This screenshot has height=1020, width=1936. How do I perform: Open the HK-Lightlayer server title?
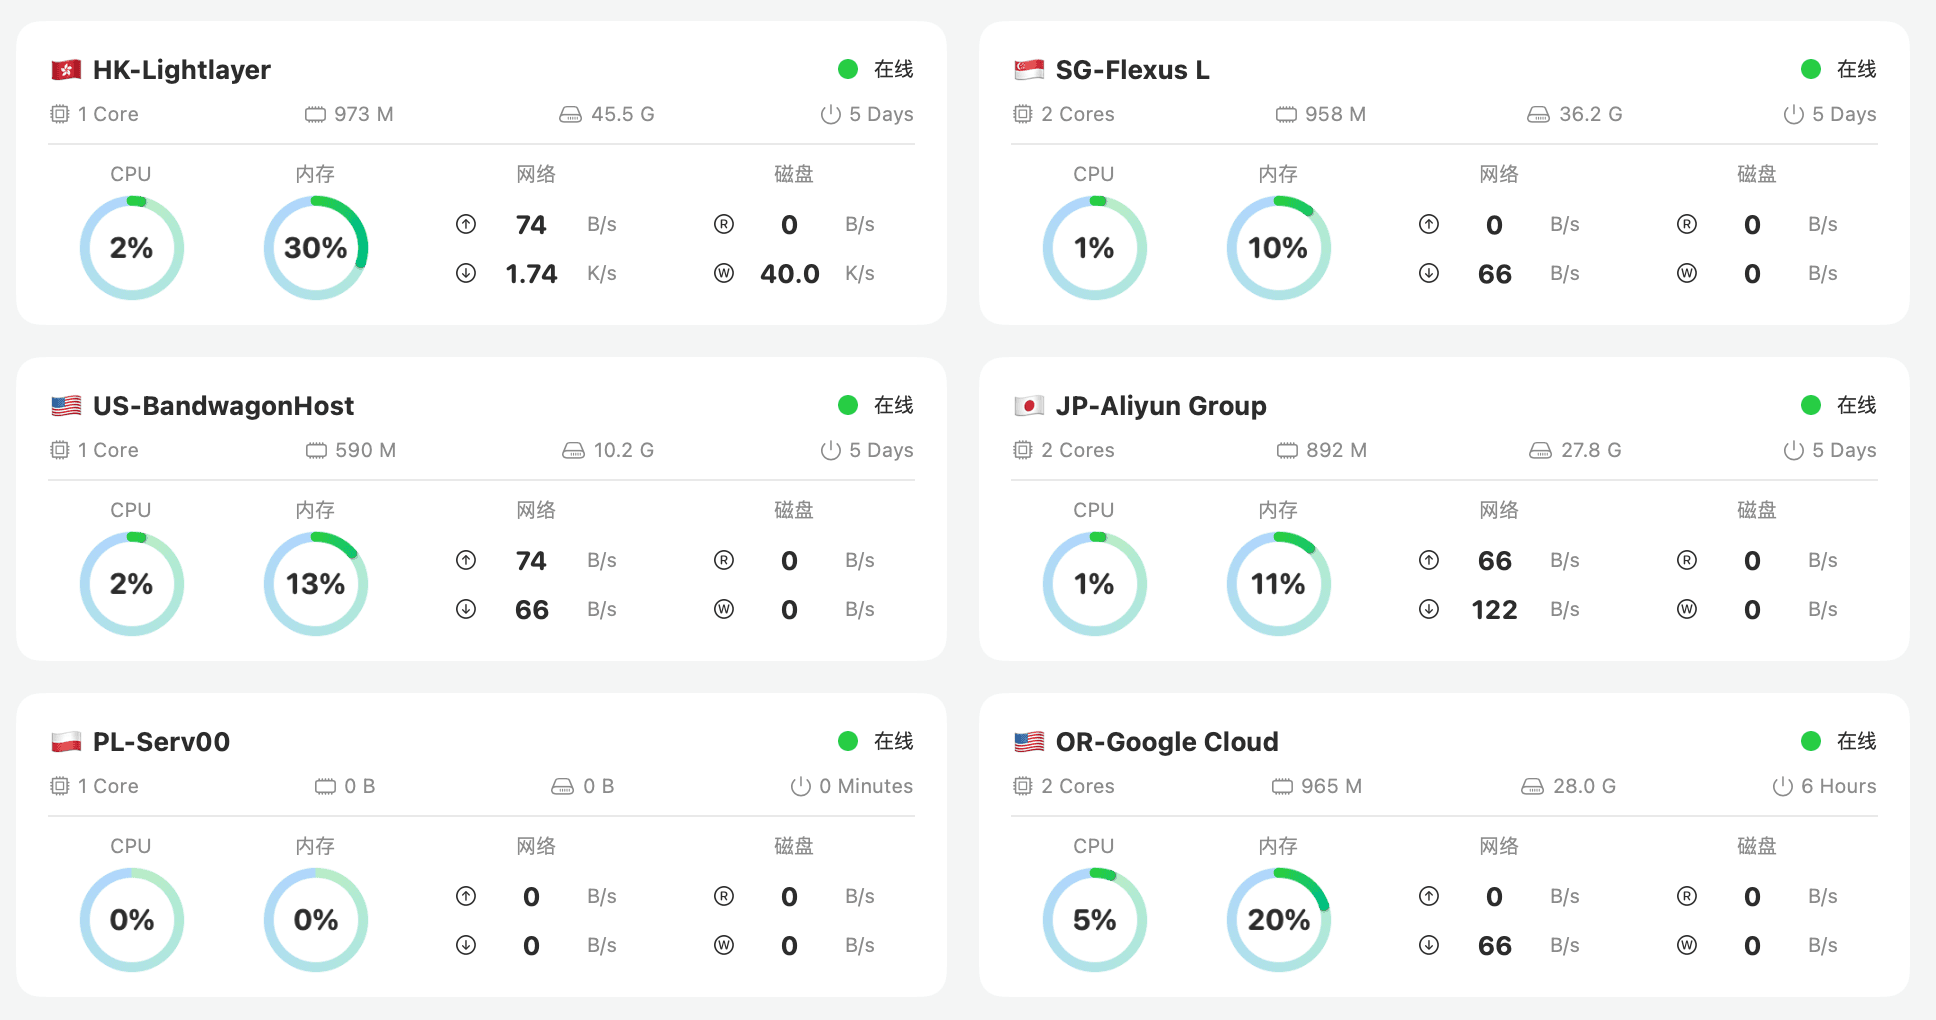pyautogui.click(x=182, y=70)
